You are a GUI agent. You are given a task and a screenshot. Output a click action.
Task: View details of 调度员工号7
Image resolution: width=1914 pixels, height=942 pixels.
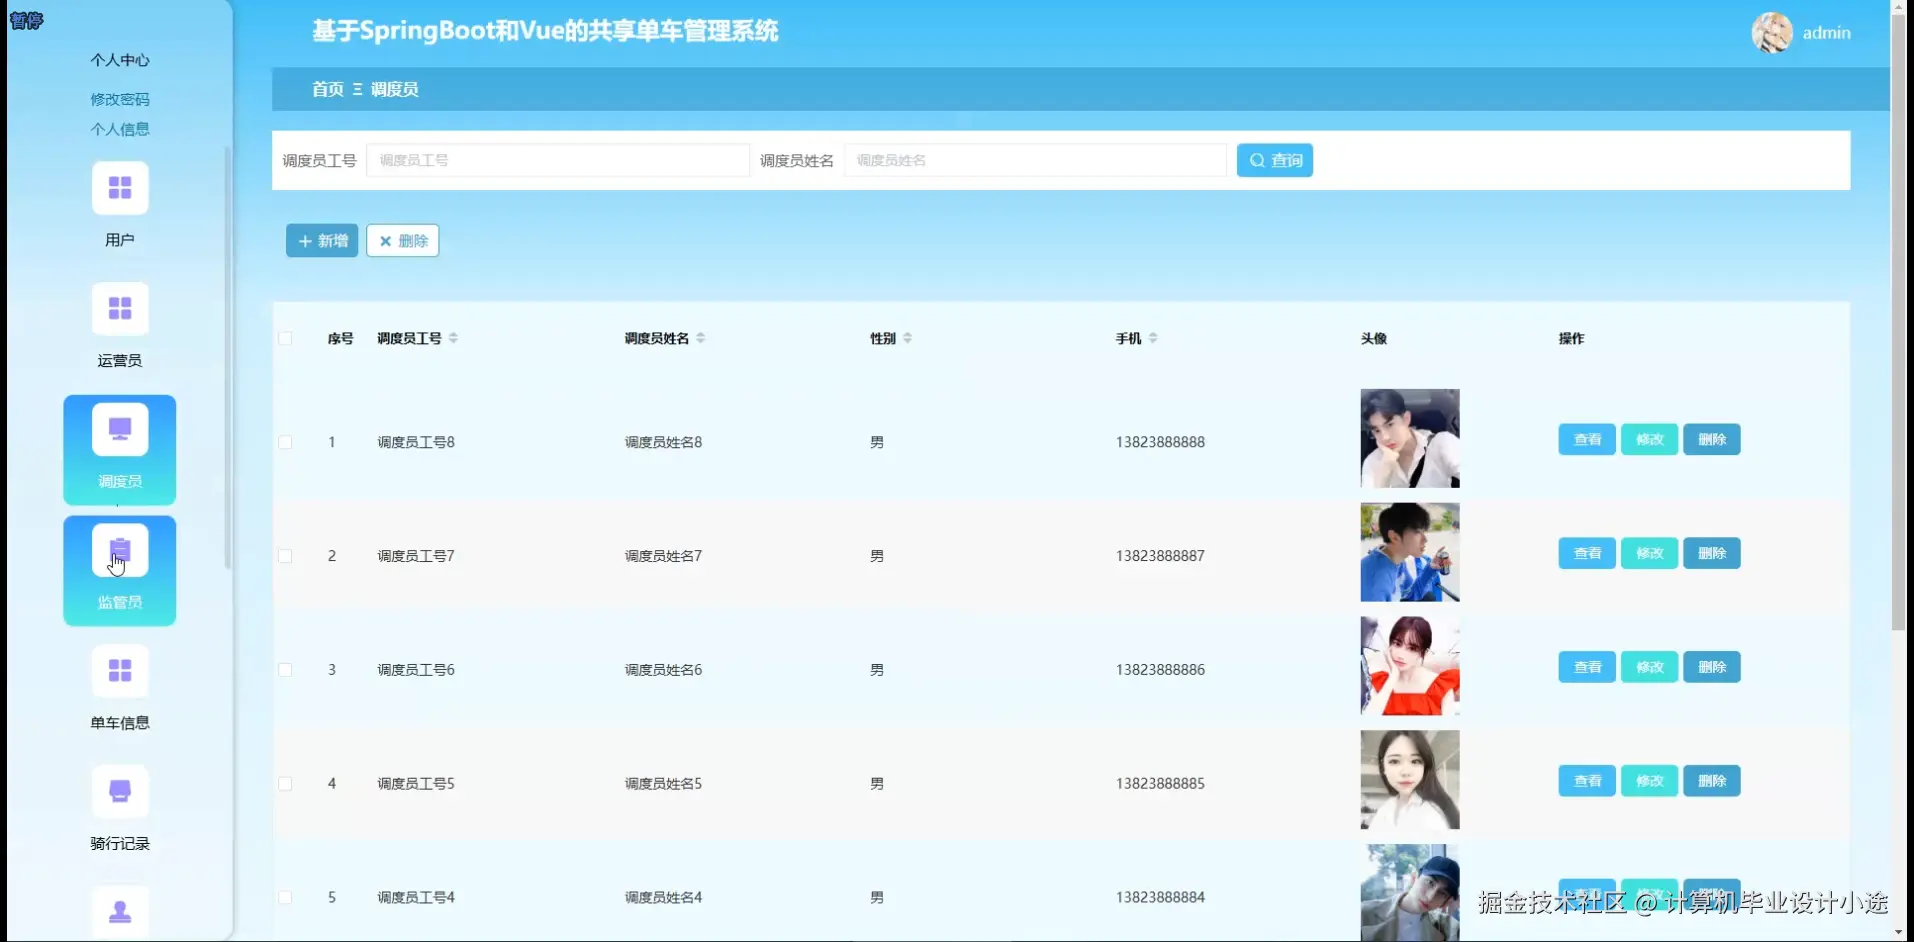tap(1587, 553)
